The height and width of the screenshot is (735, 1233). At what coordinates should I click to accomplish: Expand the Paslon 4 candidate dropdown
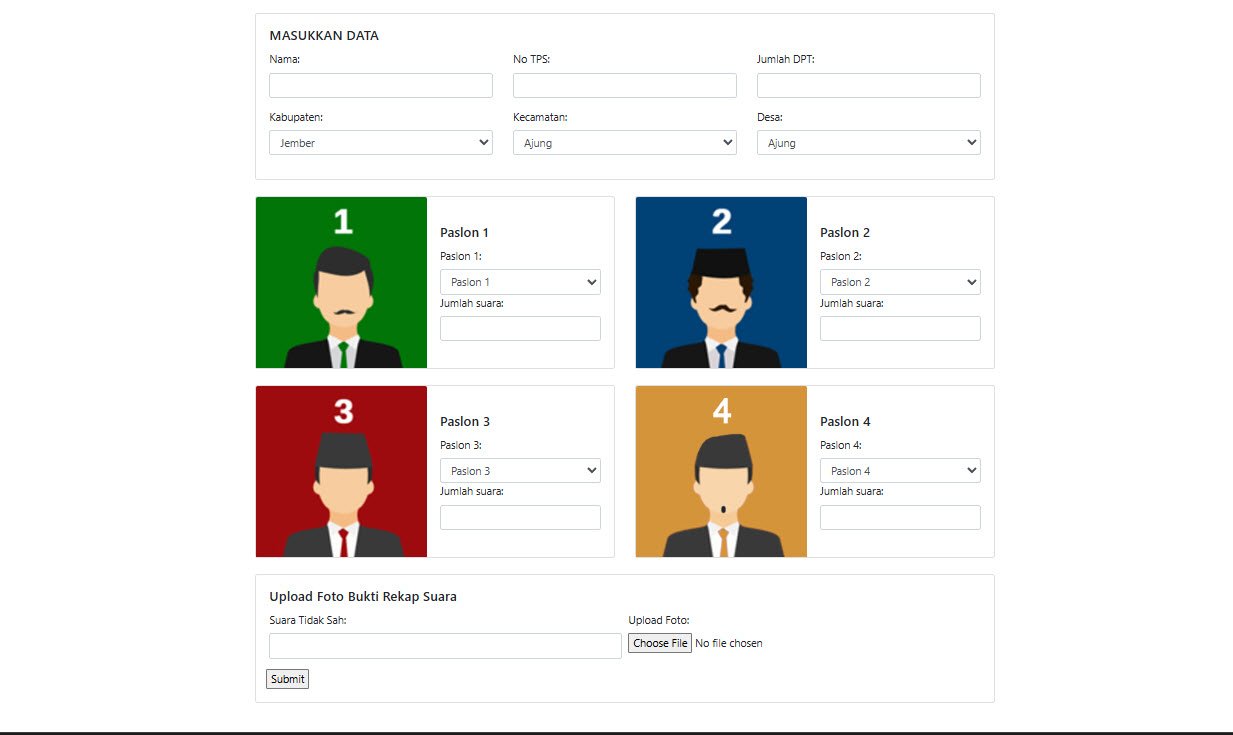[900, 471]
